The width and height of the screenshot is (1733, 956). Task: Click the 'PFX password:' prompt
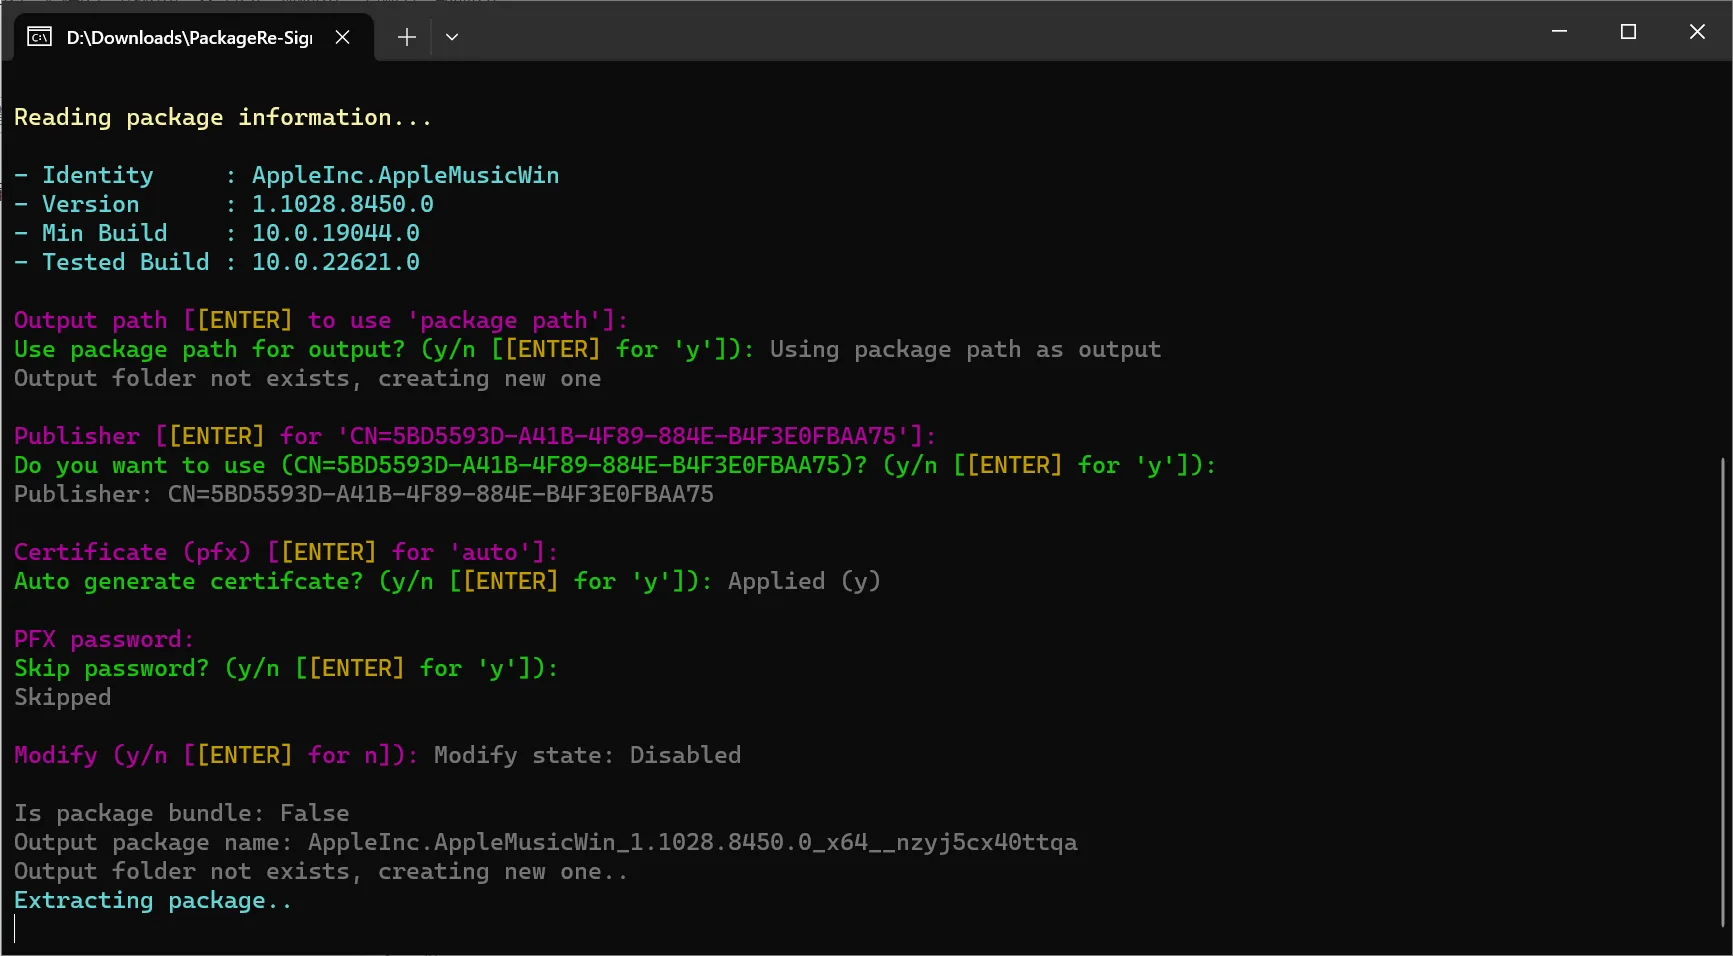104,639
